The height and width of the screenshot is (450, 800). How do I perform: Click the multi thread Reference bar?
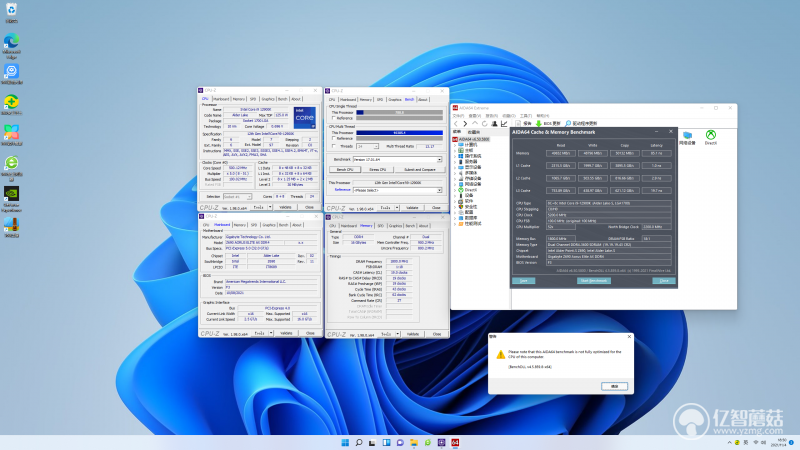click(399, 139)
